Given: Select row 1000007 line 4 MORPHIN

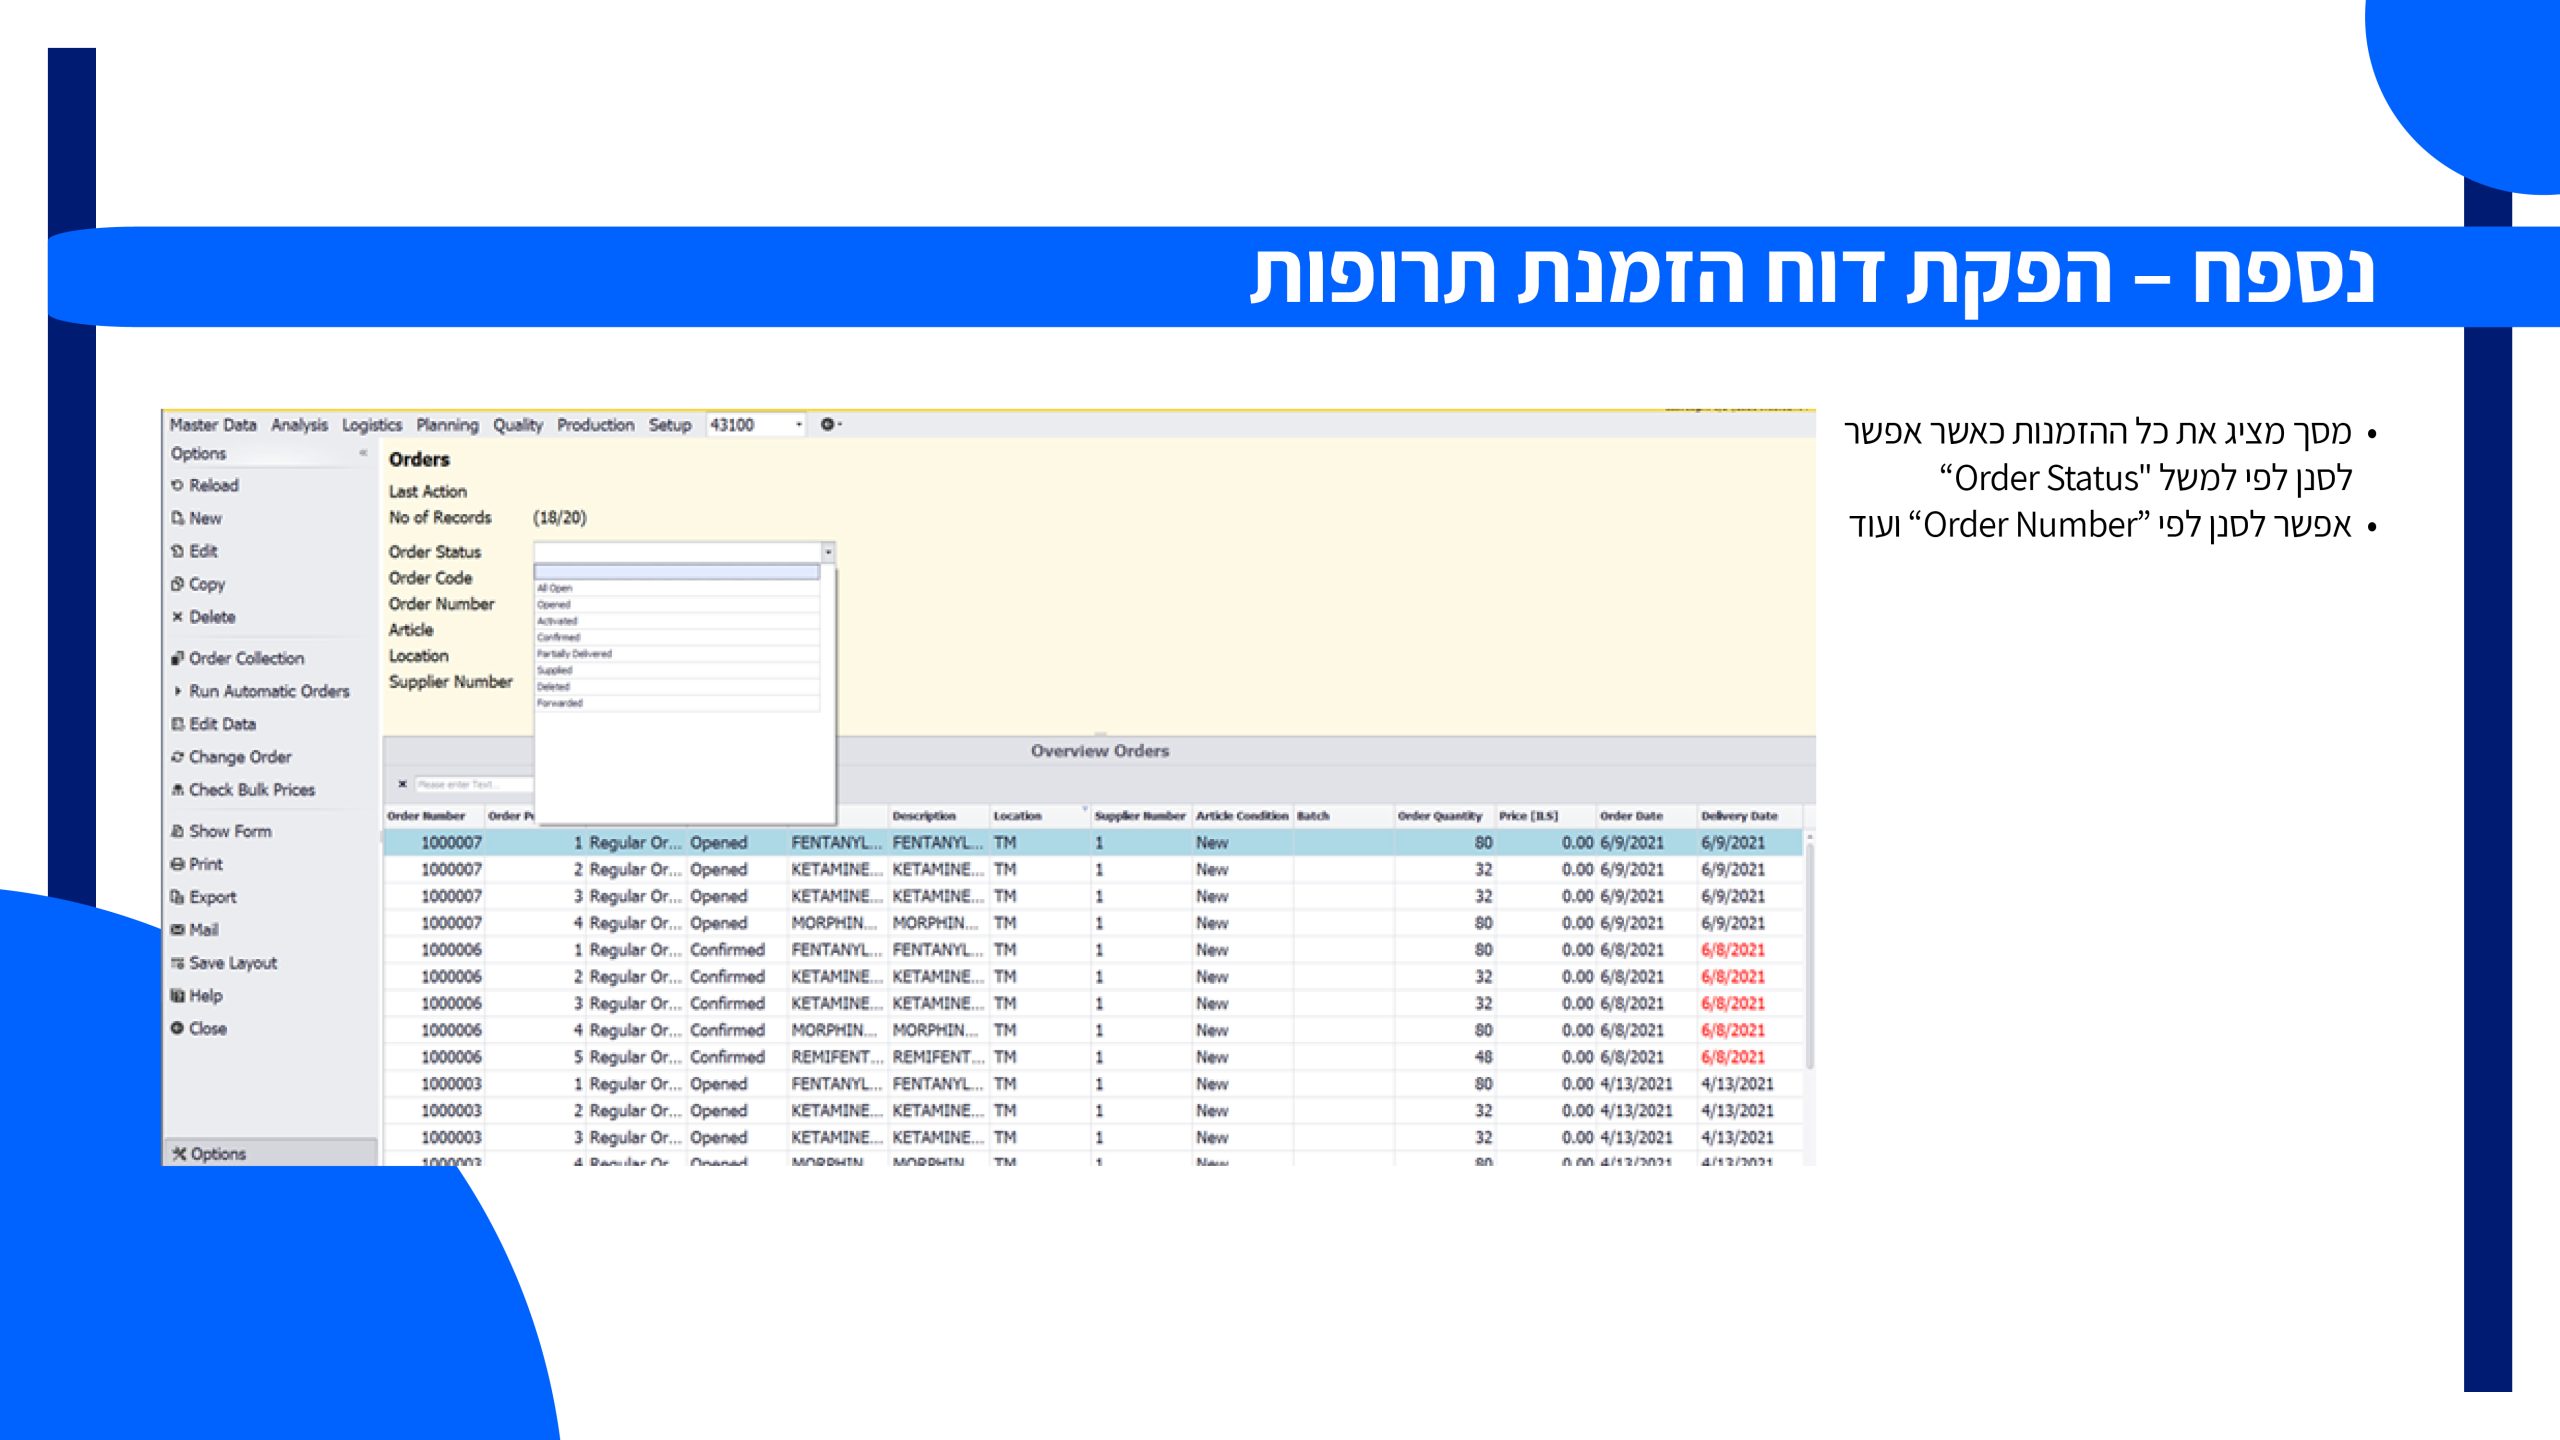Looking at the screenshot, I should (x=1093, y=923).
